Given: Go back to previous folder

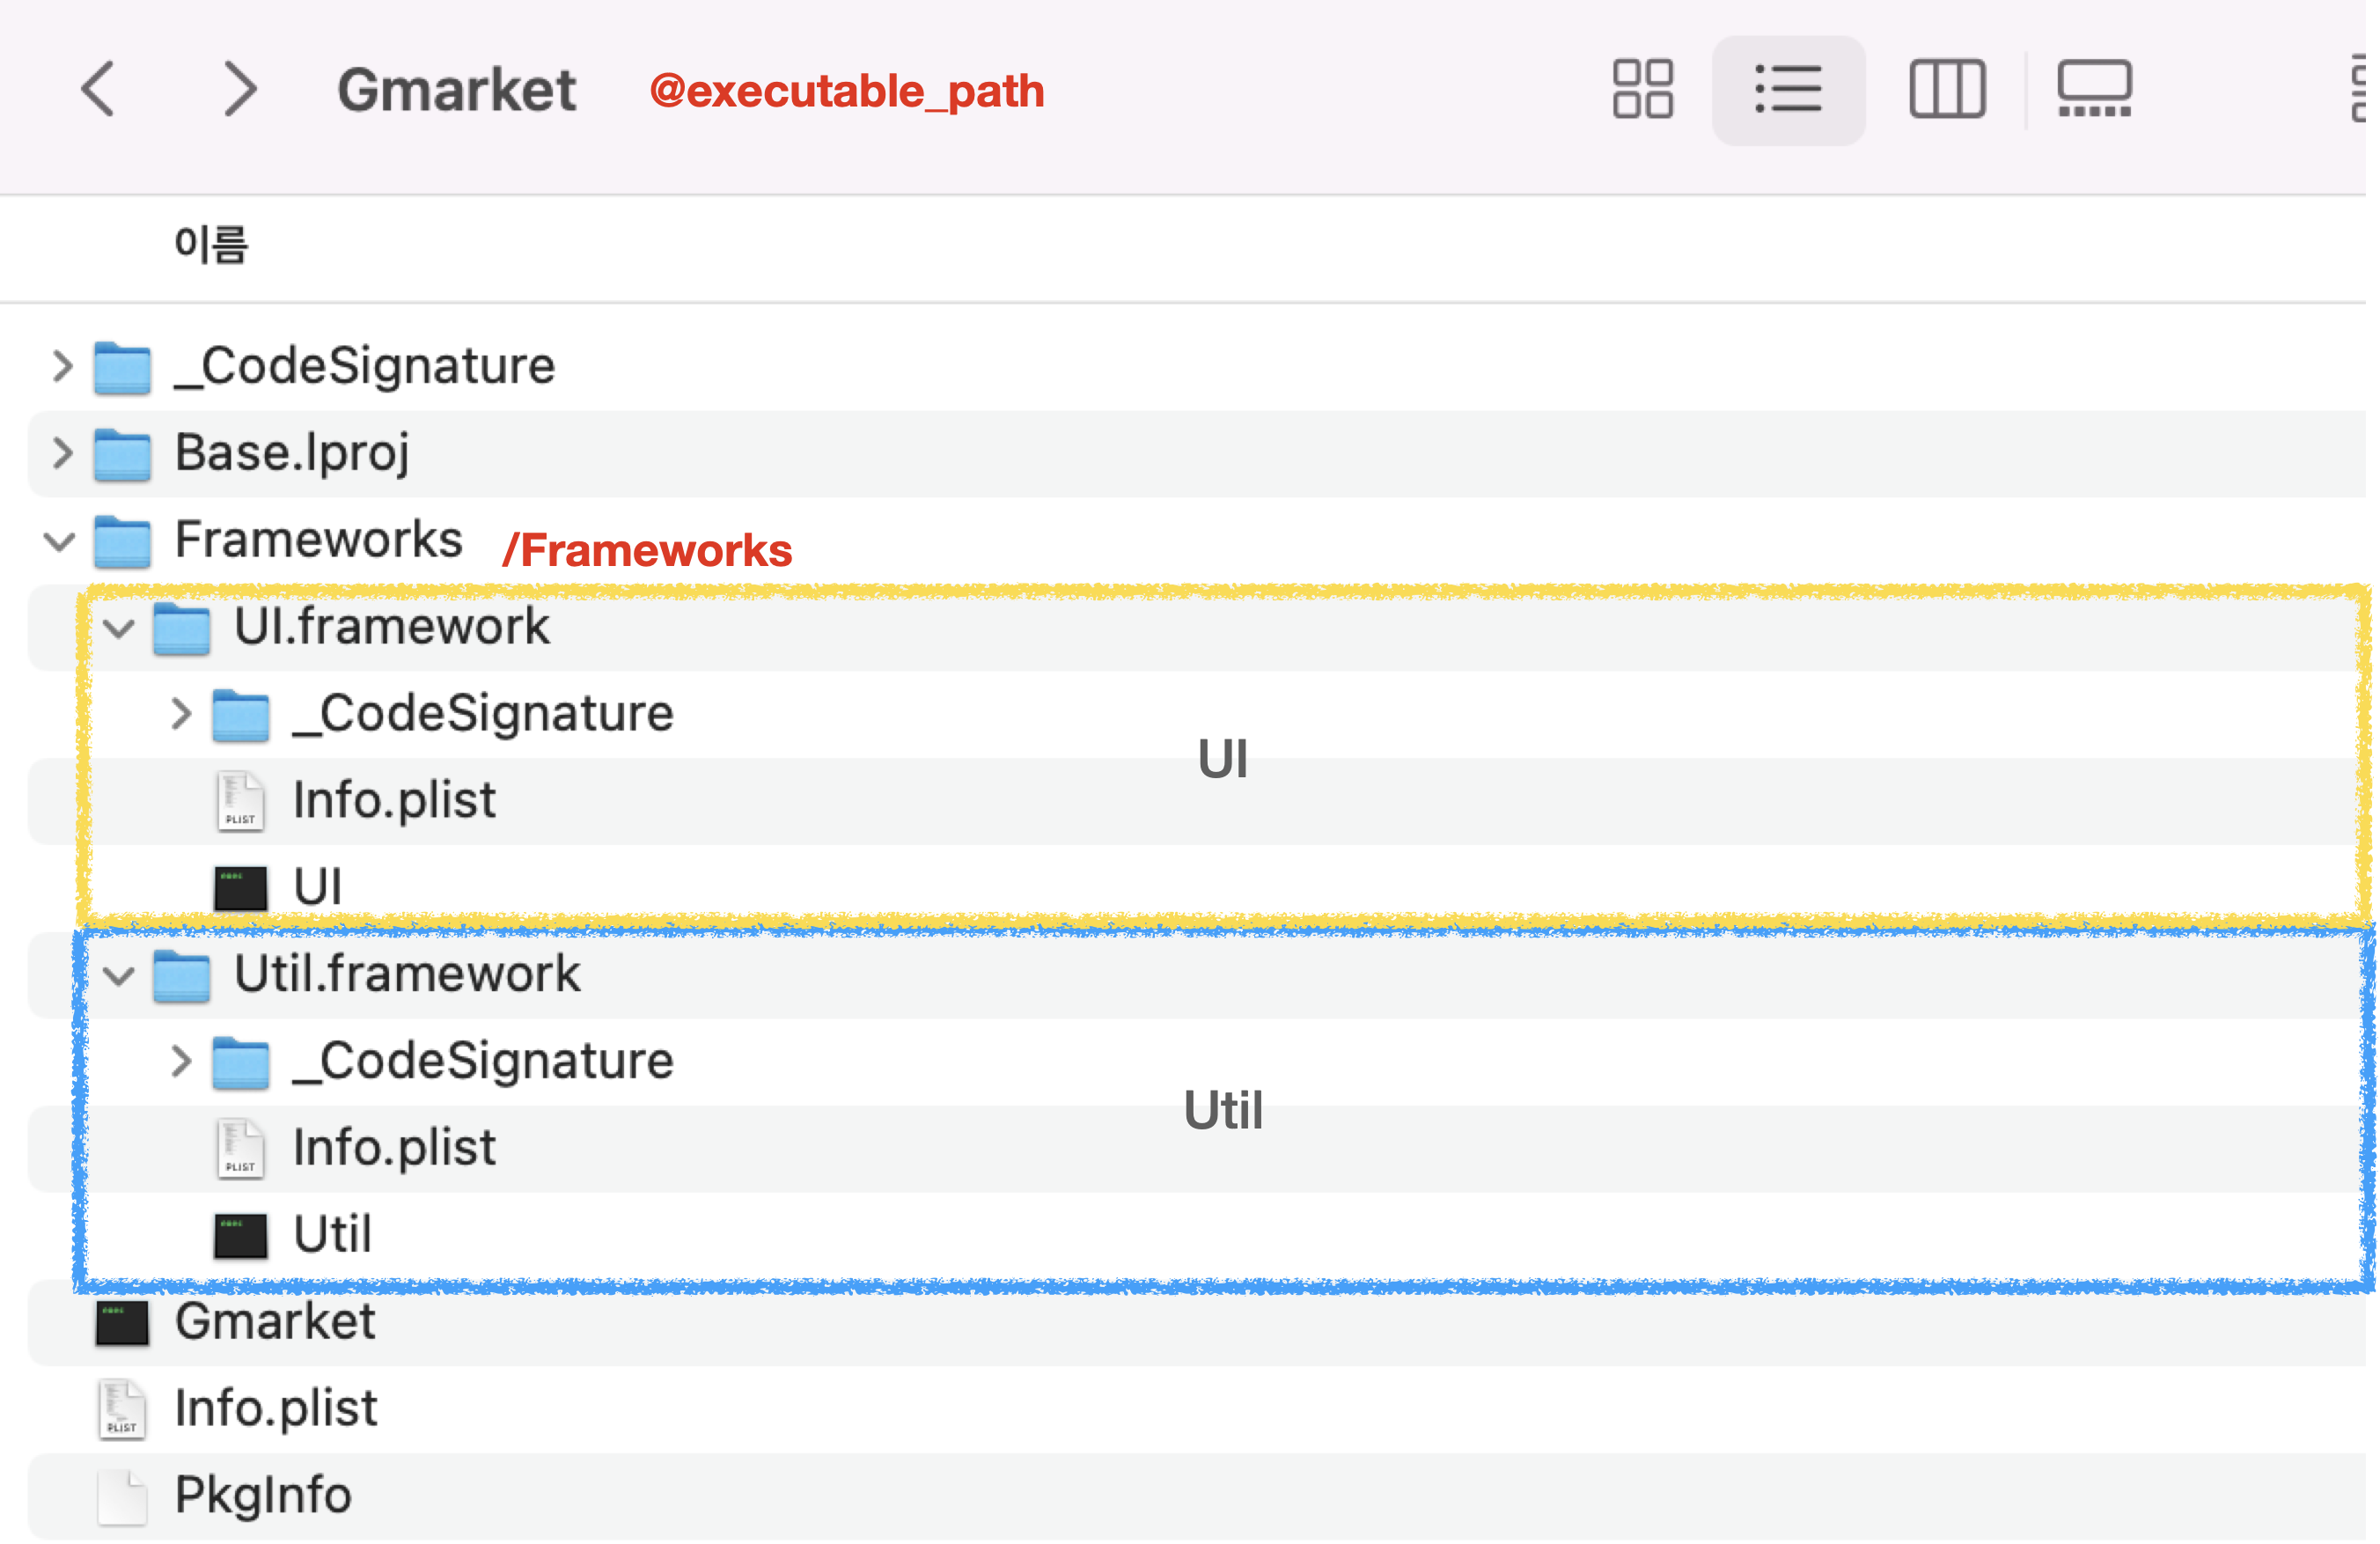Looking at the screenshot, I should point(98,90).
